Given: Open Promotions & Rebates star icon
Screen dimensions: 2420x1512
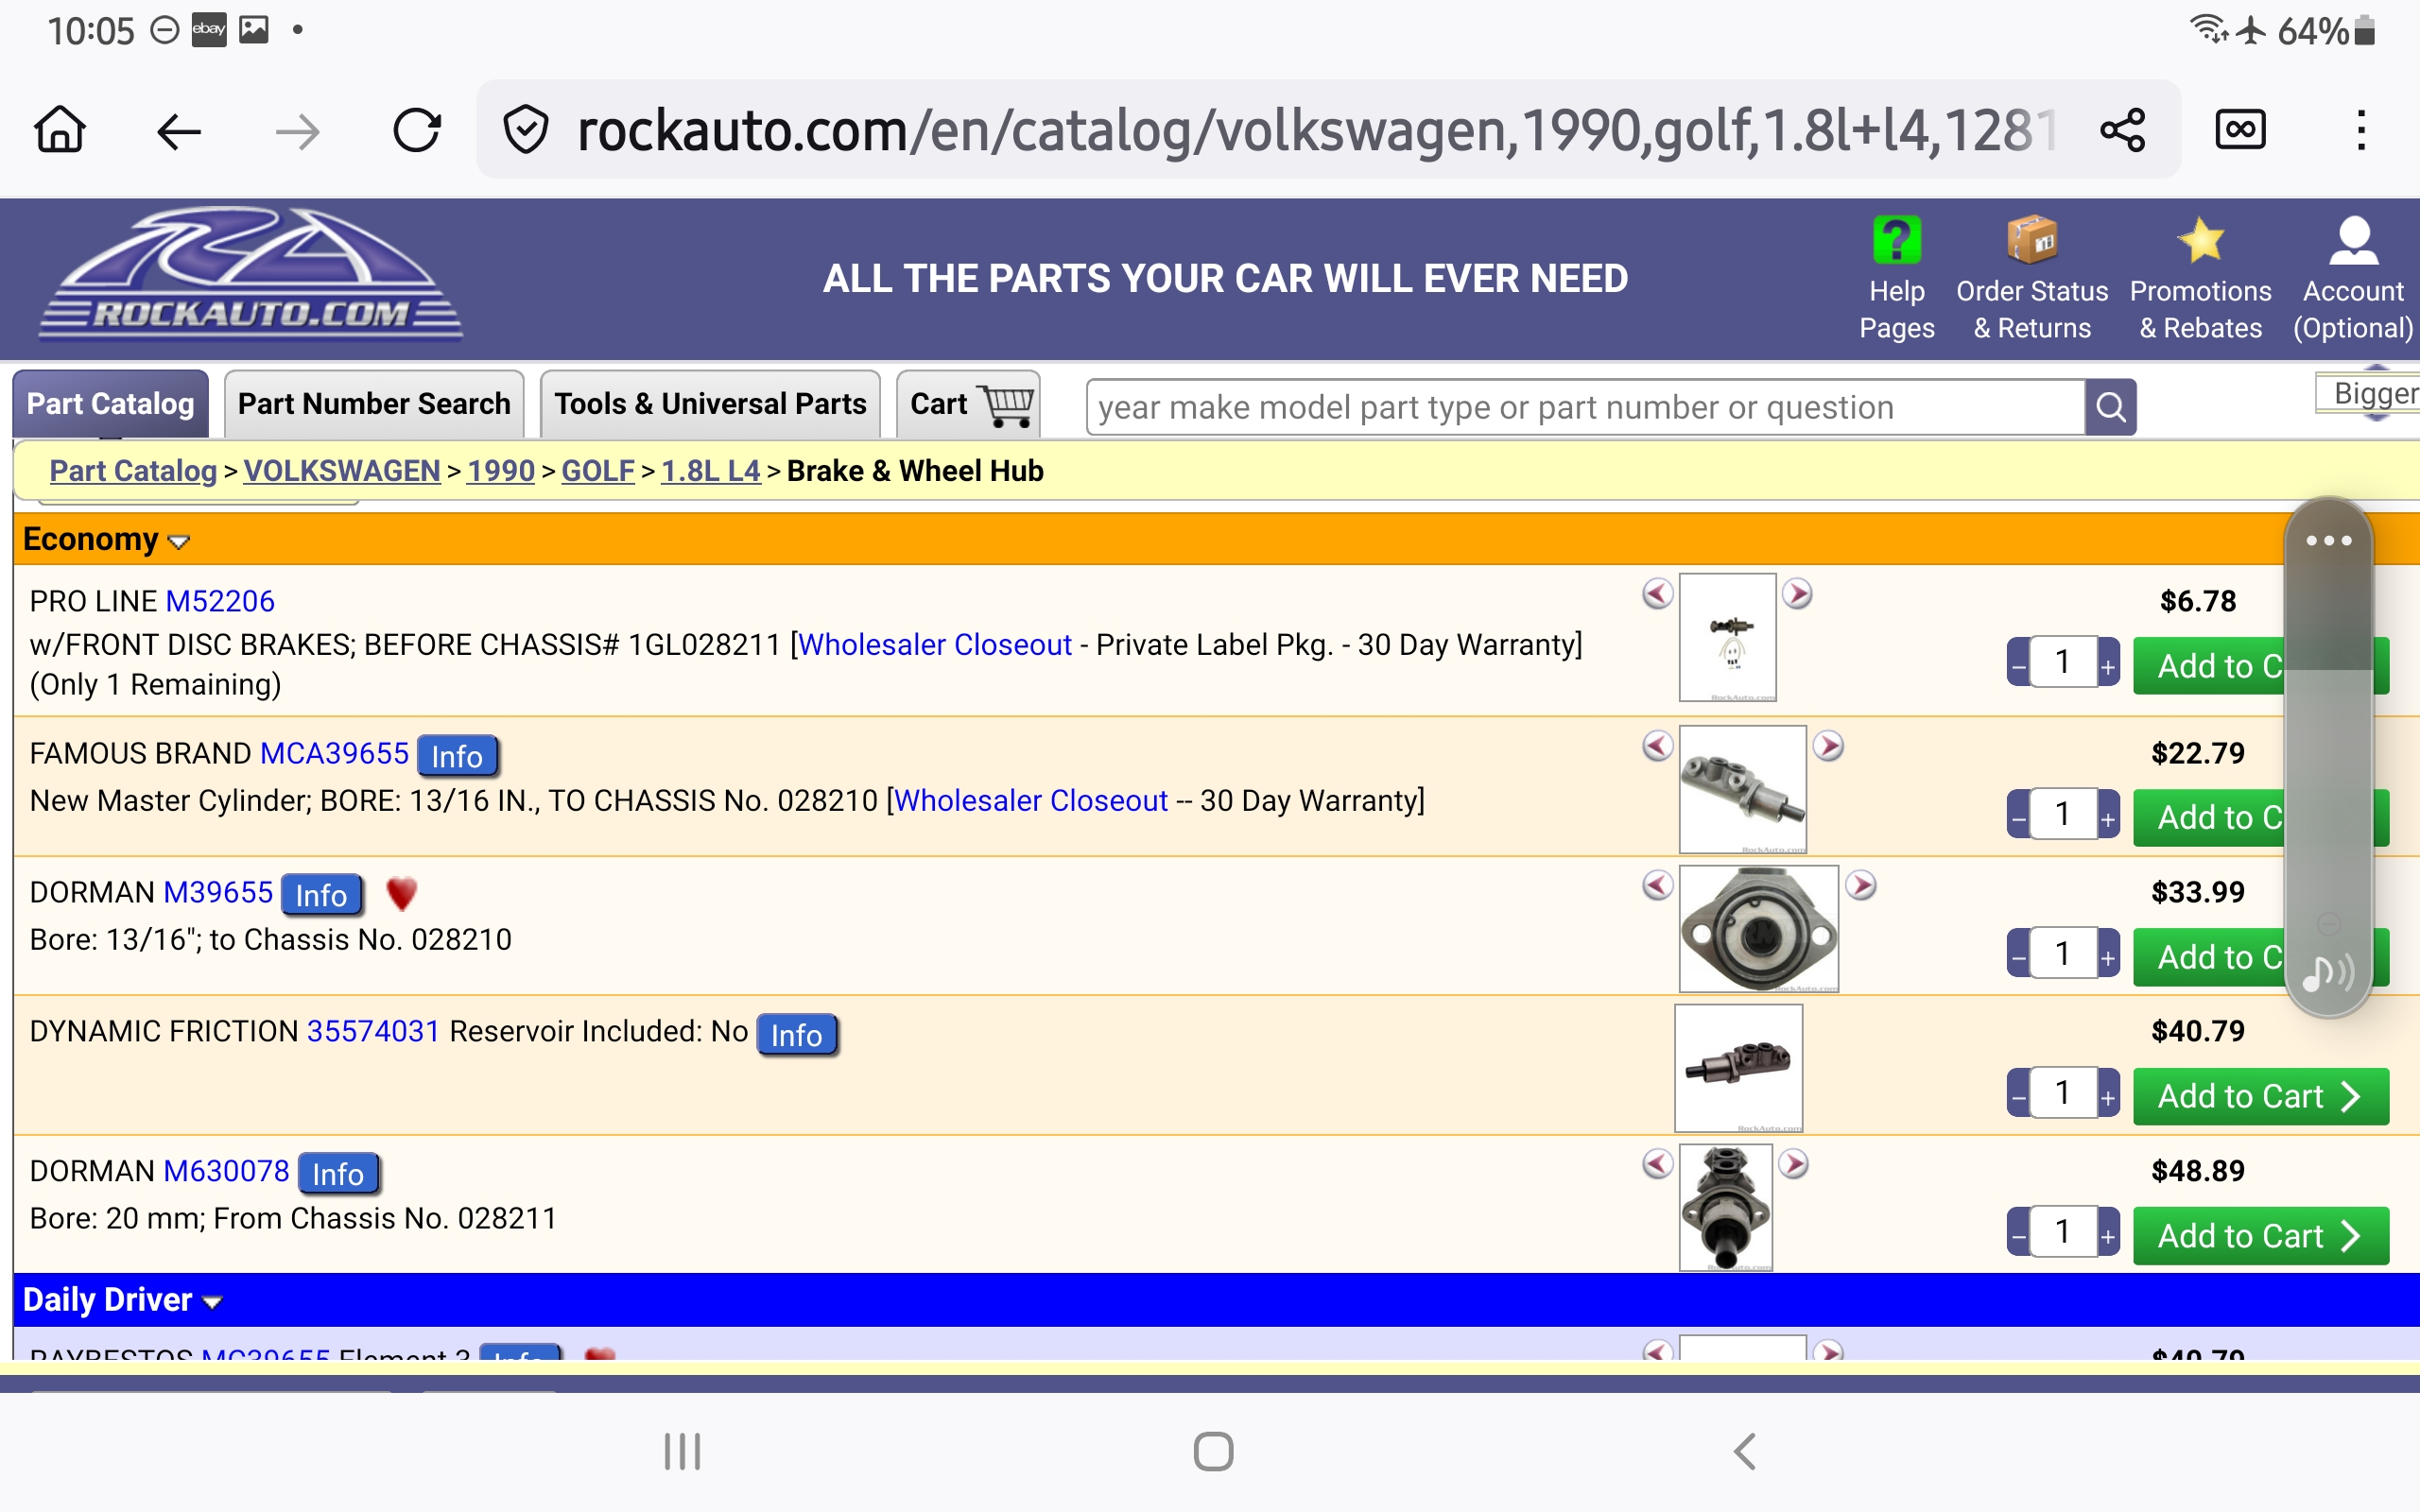Looking at the screenshot, I should click(x=2200, y=241).
